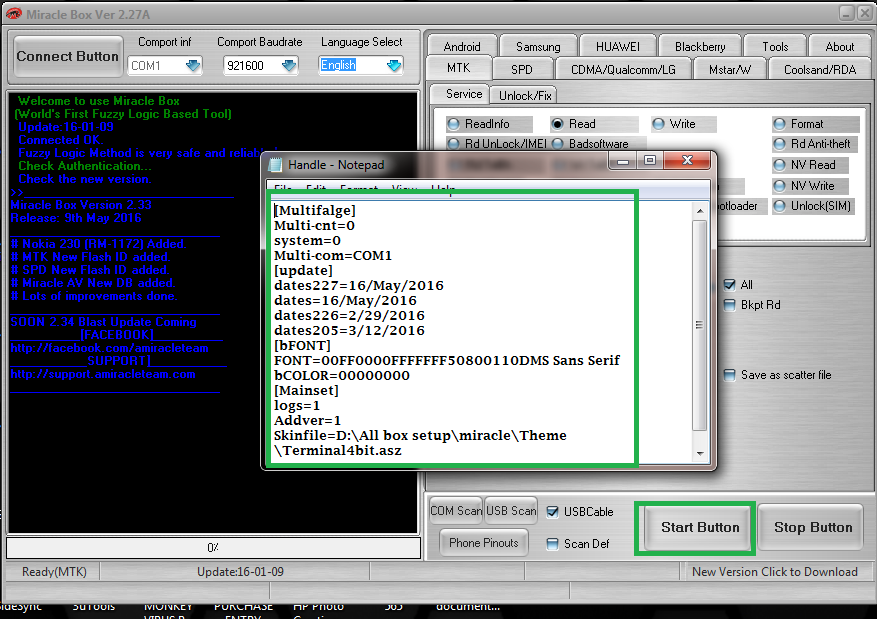Screen dimensions: 877x619
Task: Click "Miracle Box Version 2.33" in the log
Action: (81, 205)
